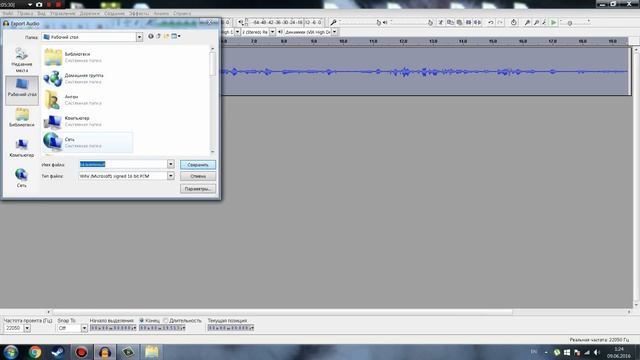Select Компьютер in places sidebar

point(22,148)
